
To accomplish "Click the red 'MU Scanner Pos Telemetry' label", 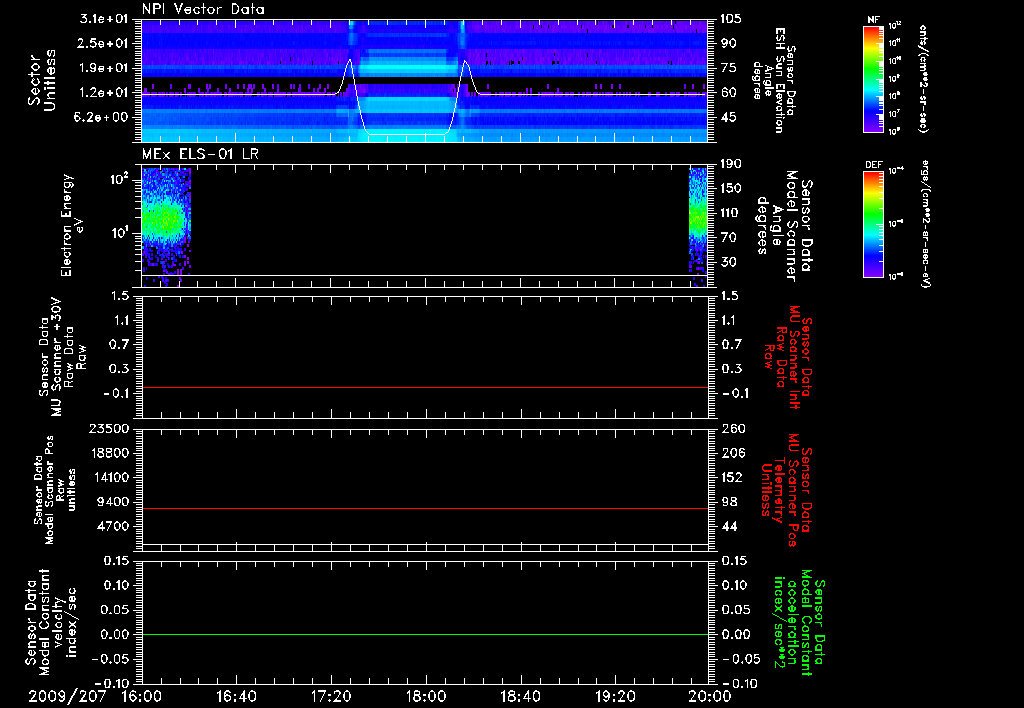I will 786,490.
